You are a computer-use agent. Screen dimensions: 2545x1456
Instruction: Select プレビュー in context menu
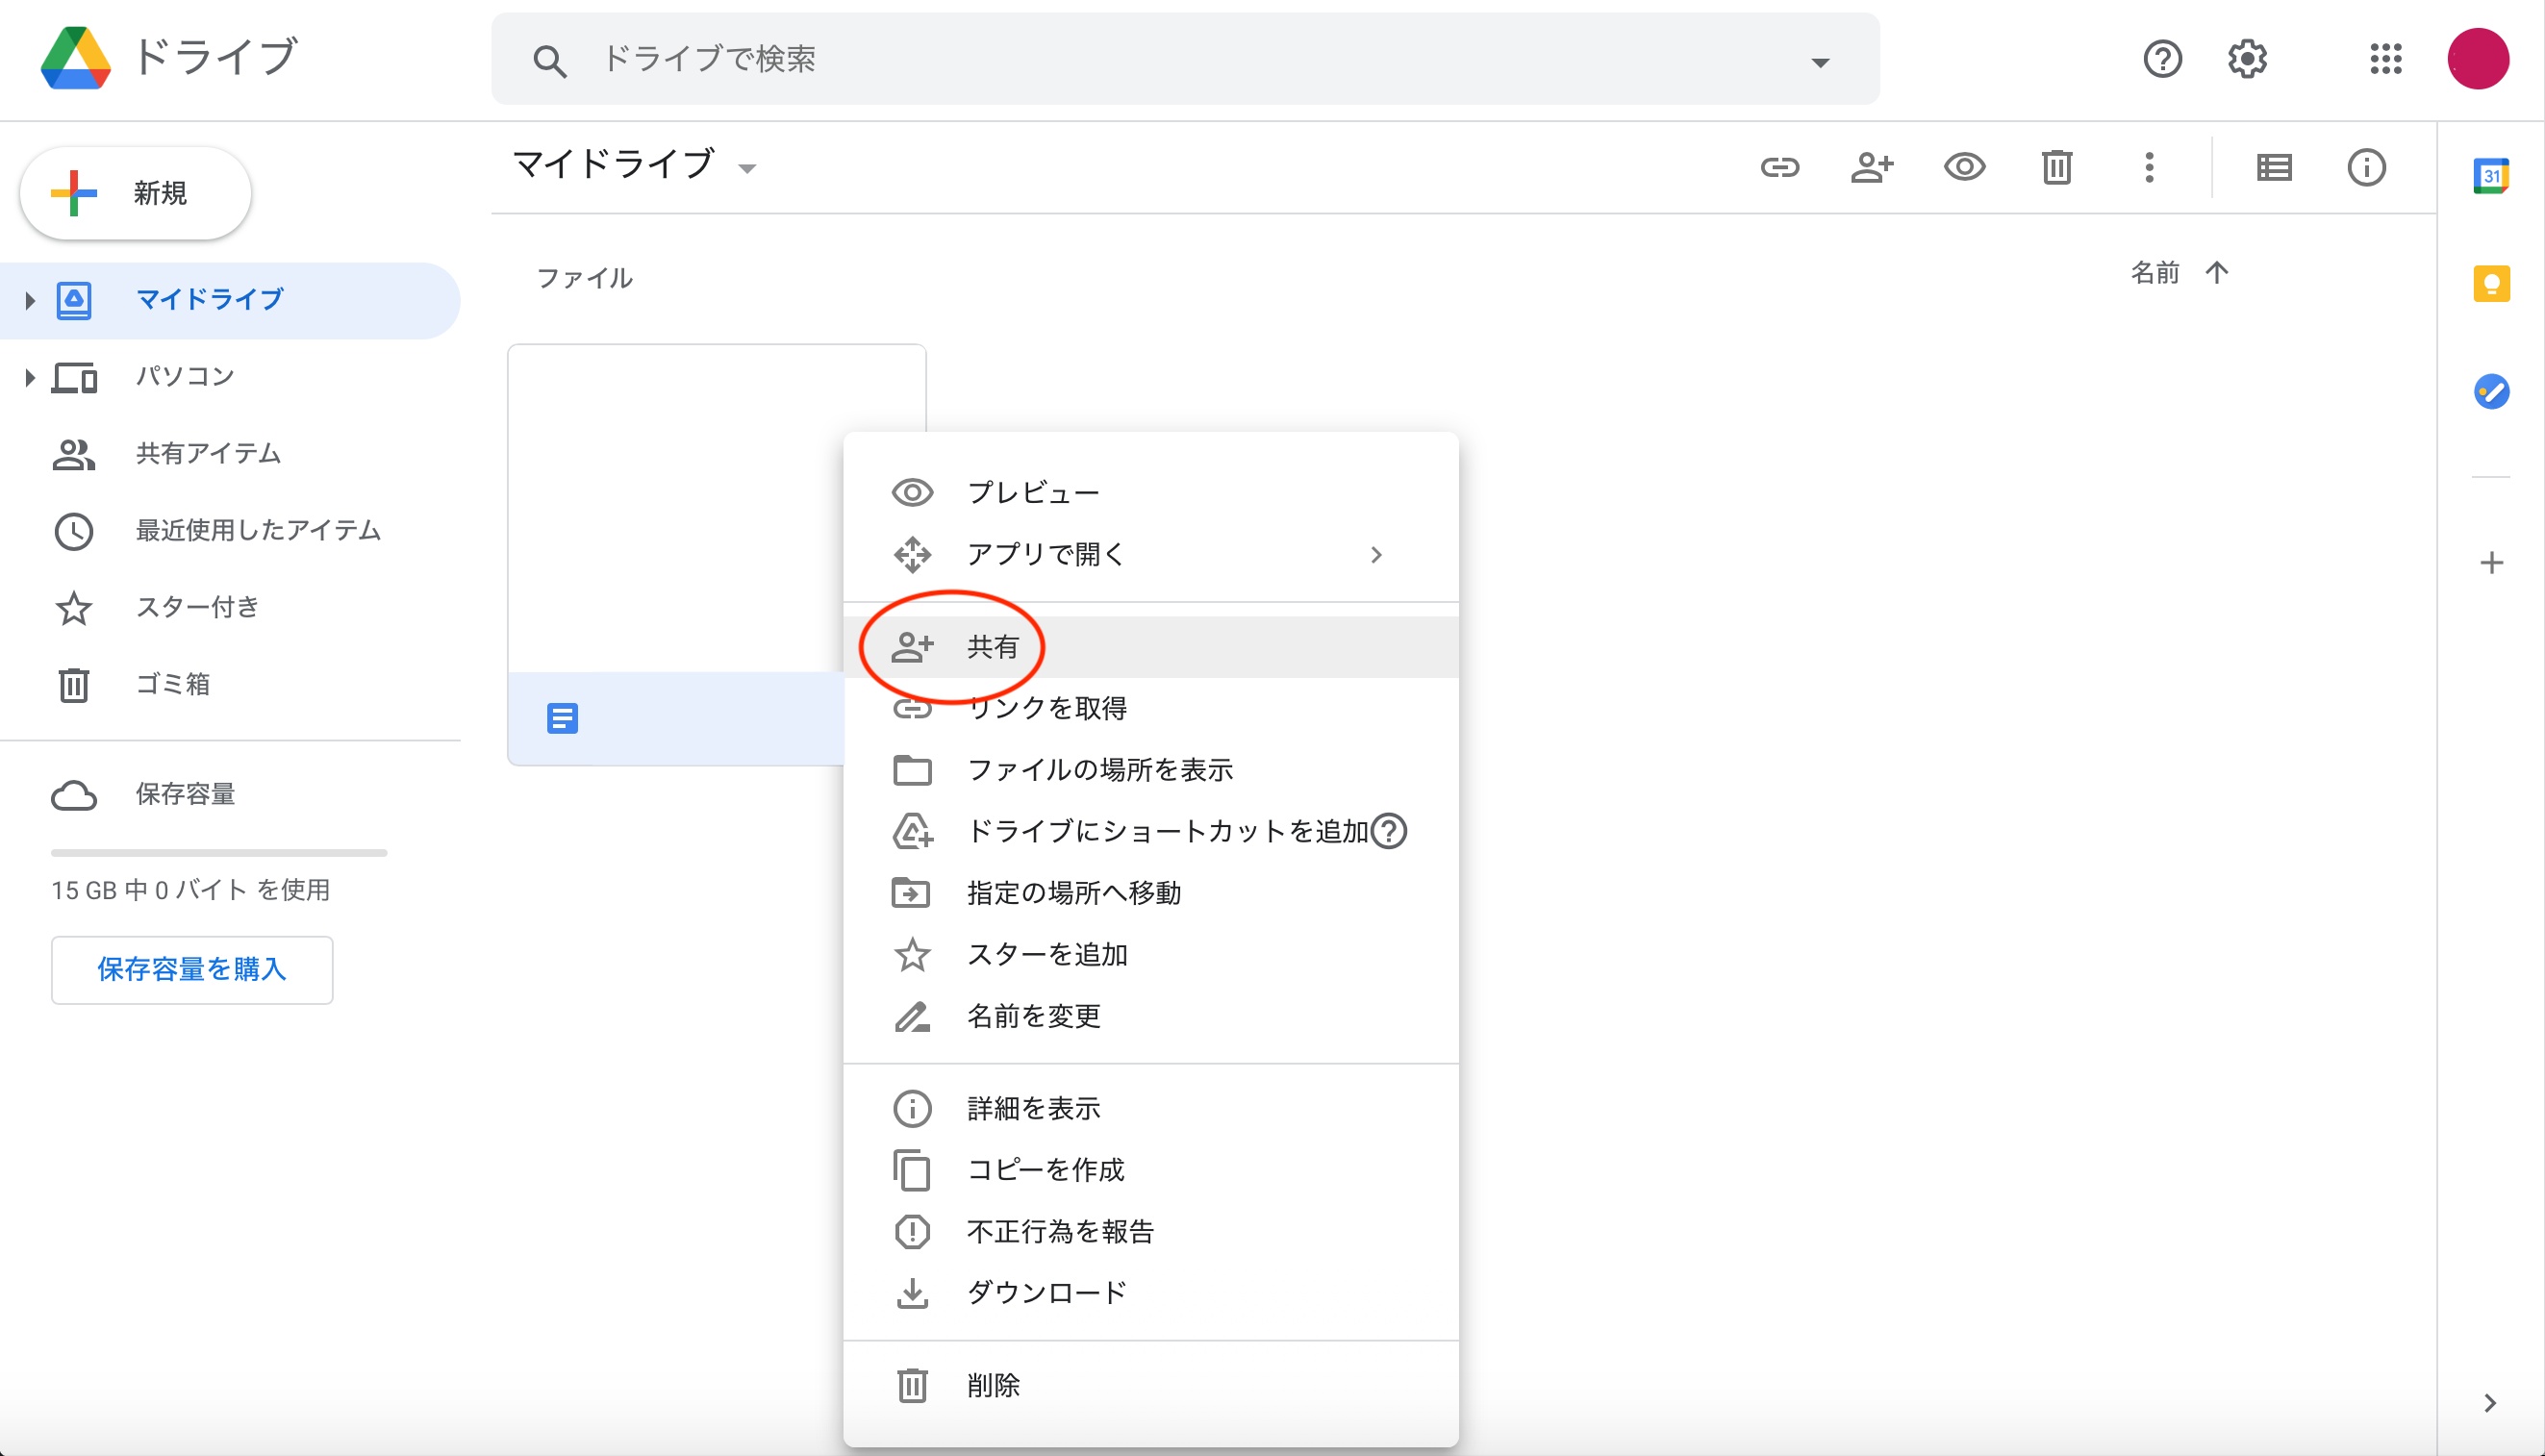point(1151,492)
